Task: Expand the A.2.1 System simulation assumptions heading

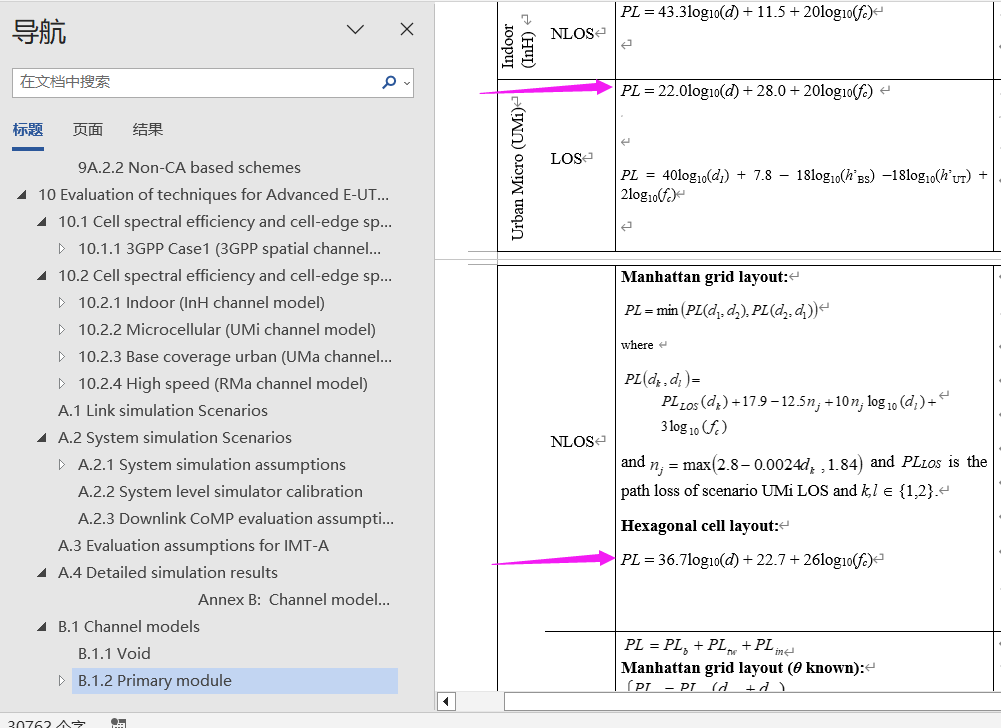Action: pyautogui.click(x=62, y=465)
